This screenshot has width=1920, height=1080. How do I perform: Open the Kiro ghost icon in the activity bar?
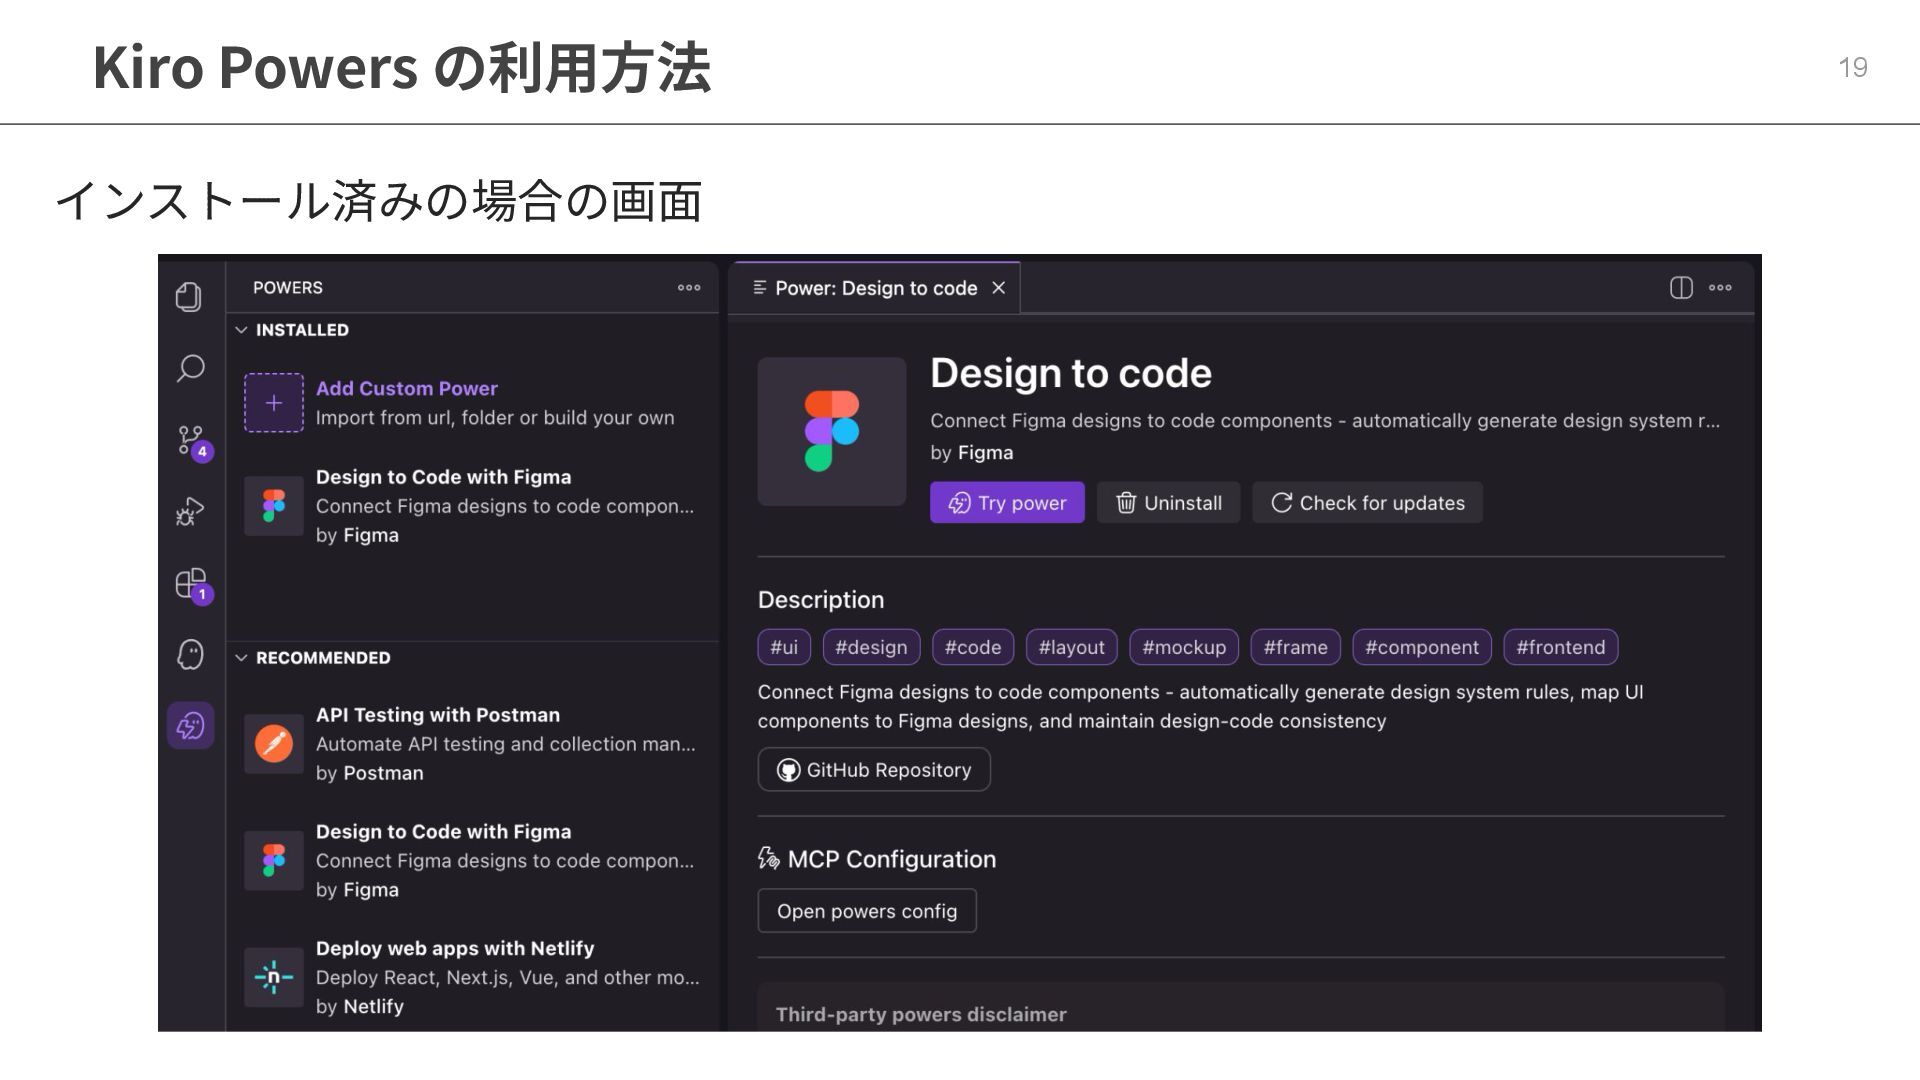tap(190, 655)
